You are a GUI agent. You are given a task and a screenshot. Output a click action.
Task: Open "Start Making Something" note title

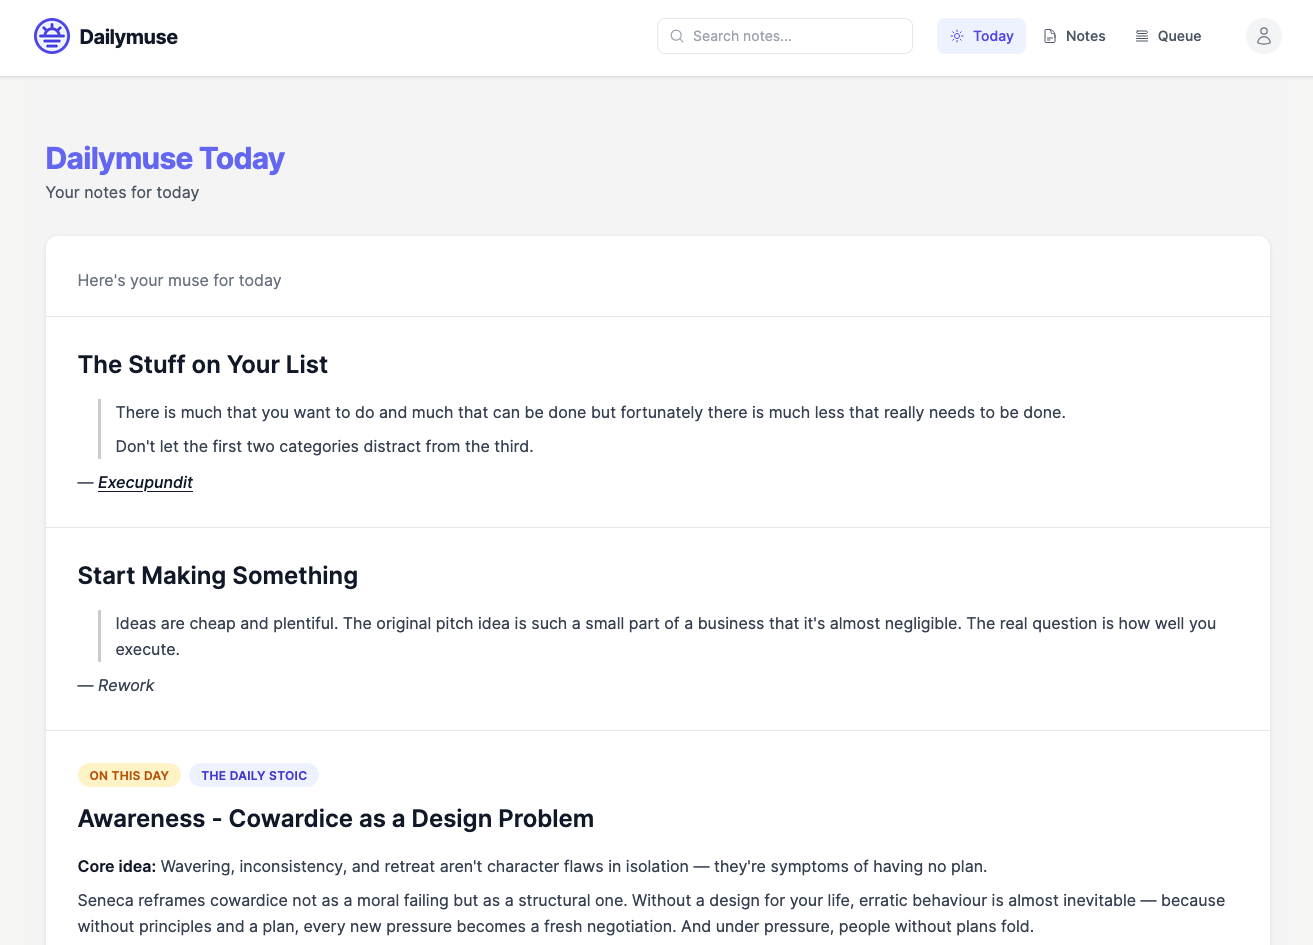click(x=218, y=576)
